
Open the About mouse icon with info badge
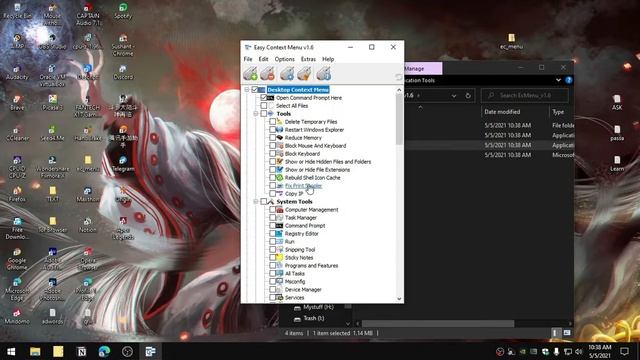coord(324,74)
